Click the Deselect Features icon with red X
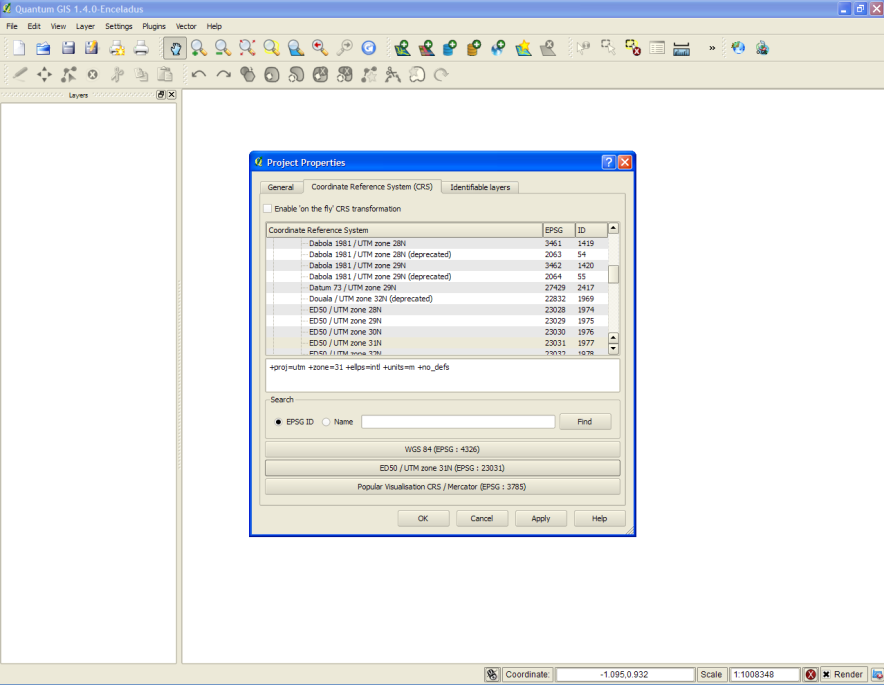This screenshot has width=884, height=685. (633, 48)
